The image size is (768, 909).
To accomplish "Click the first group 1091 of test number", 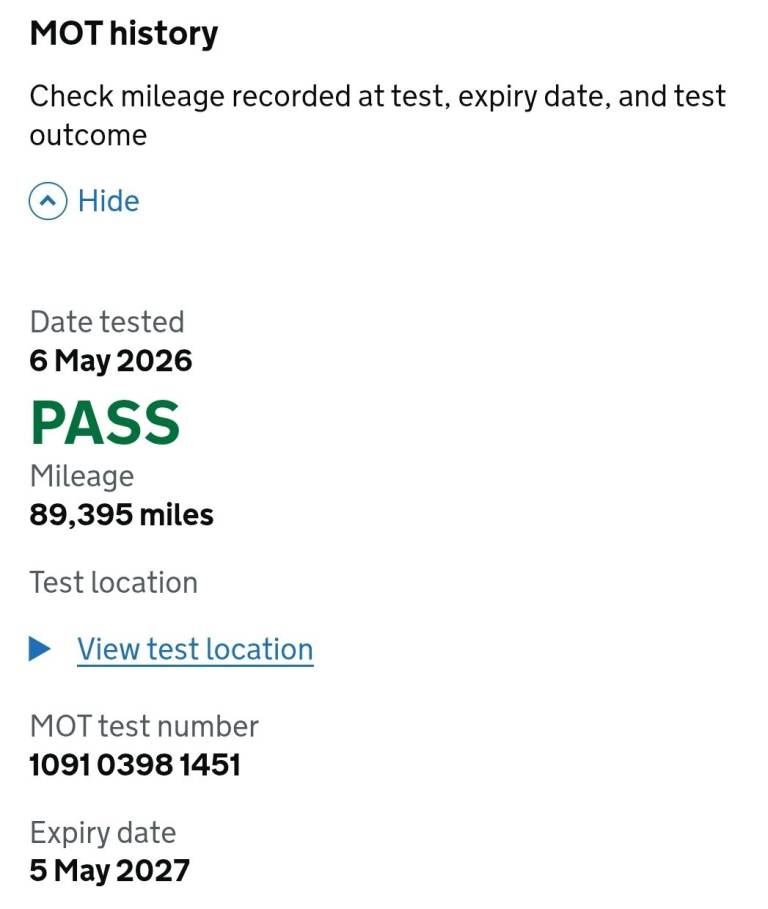I will click(x=60, y=765).
